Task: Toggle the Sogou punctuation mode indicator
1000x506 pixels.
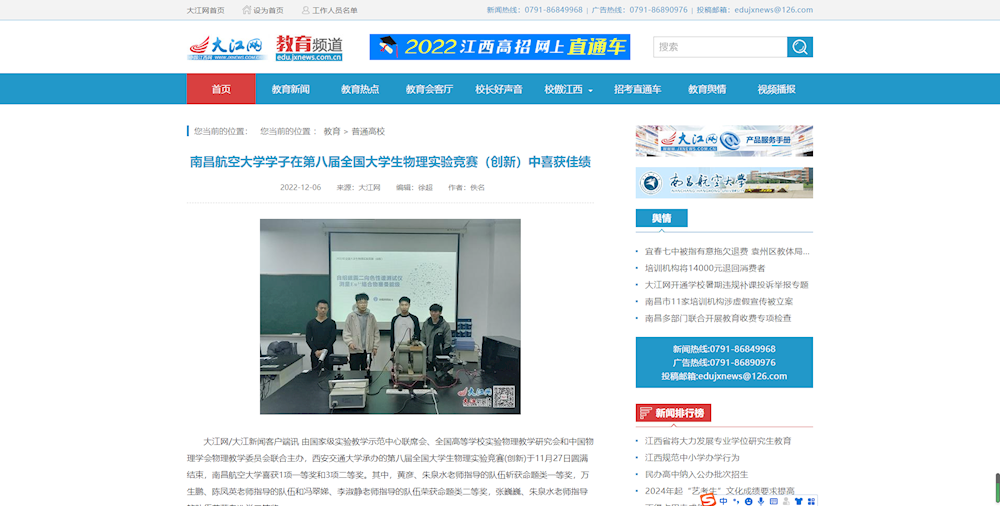Action: 736,500
